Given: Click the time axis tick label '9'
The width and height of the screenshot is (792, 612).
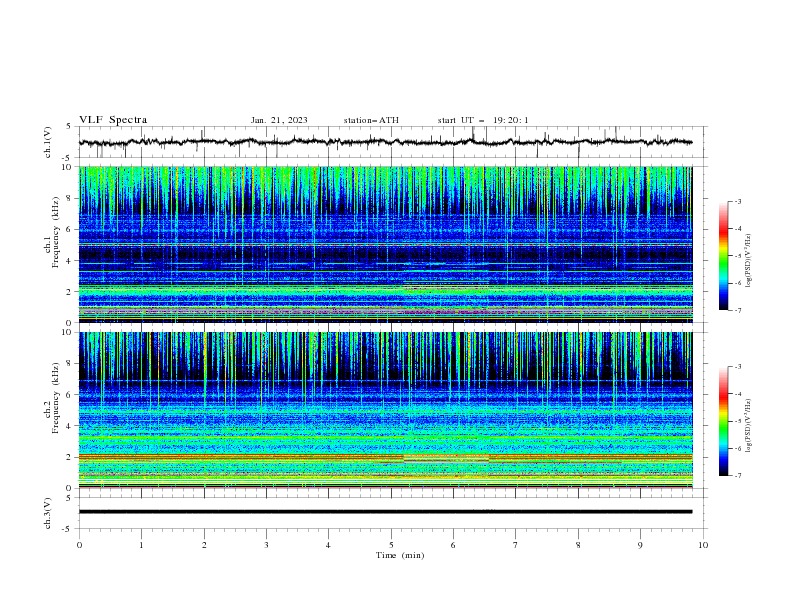Looking at the screenshot, I should 640,545.
